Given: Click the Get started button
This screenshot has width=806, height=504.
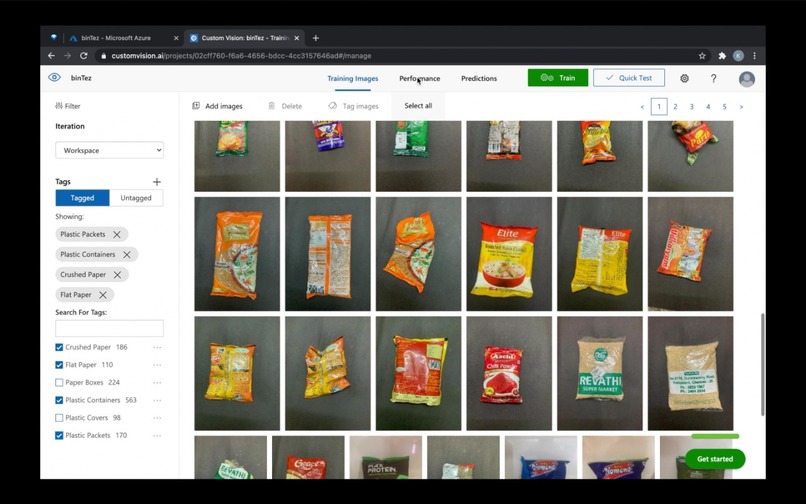Looking at the screenshot, I should point(715,459).
